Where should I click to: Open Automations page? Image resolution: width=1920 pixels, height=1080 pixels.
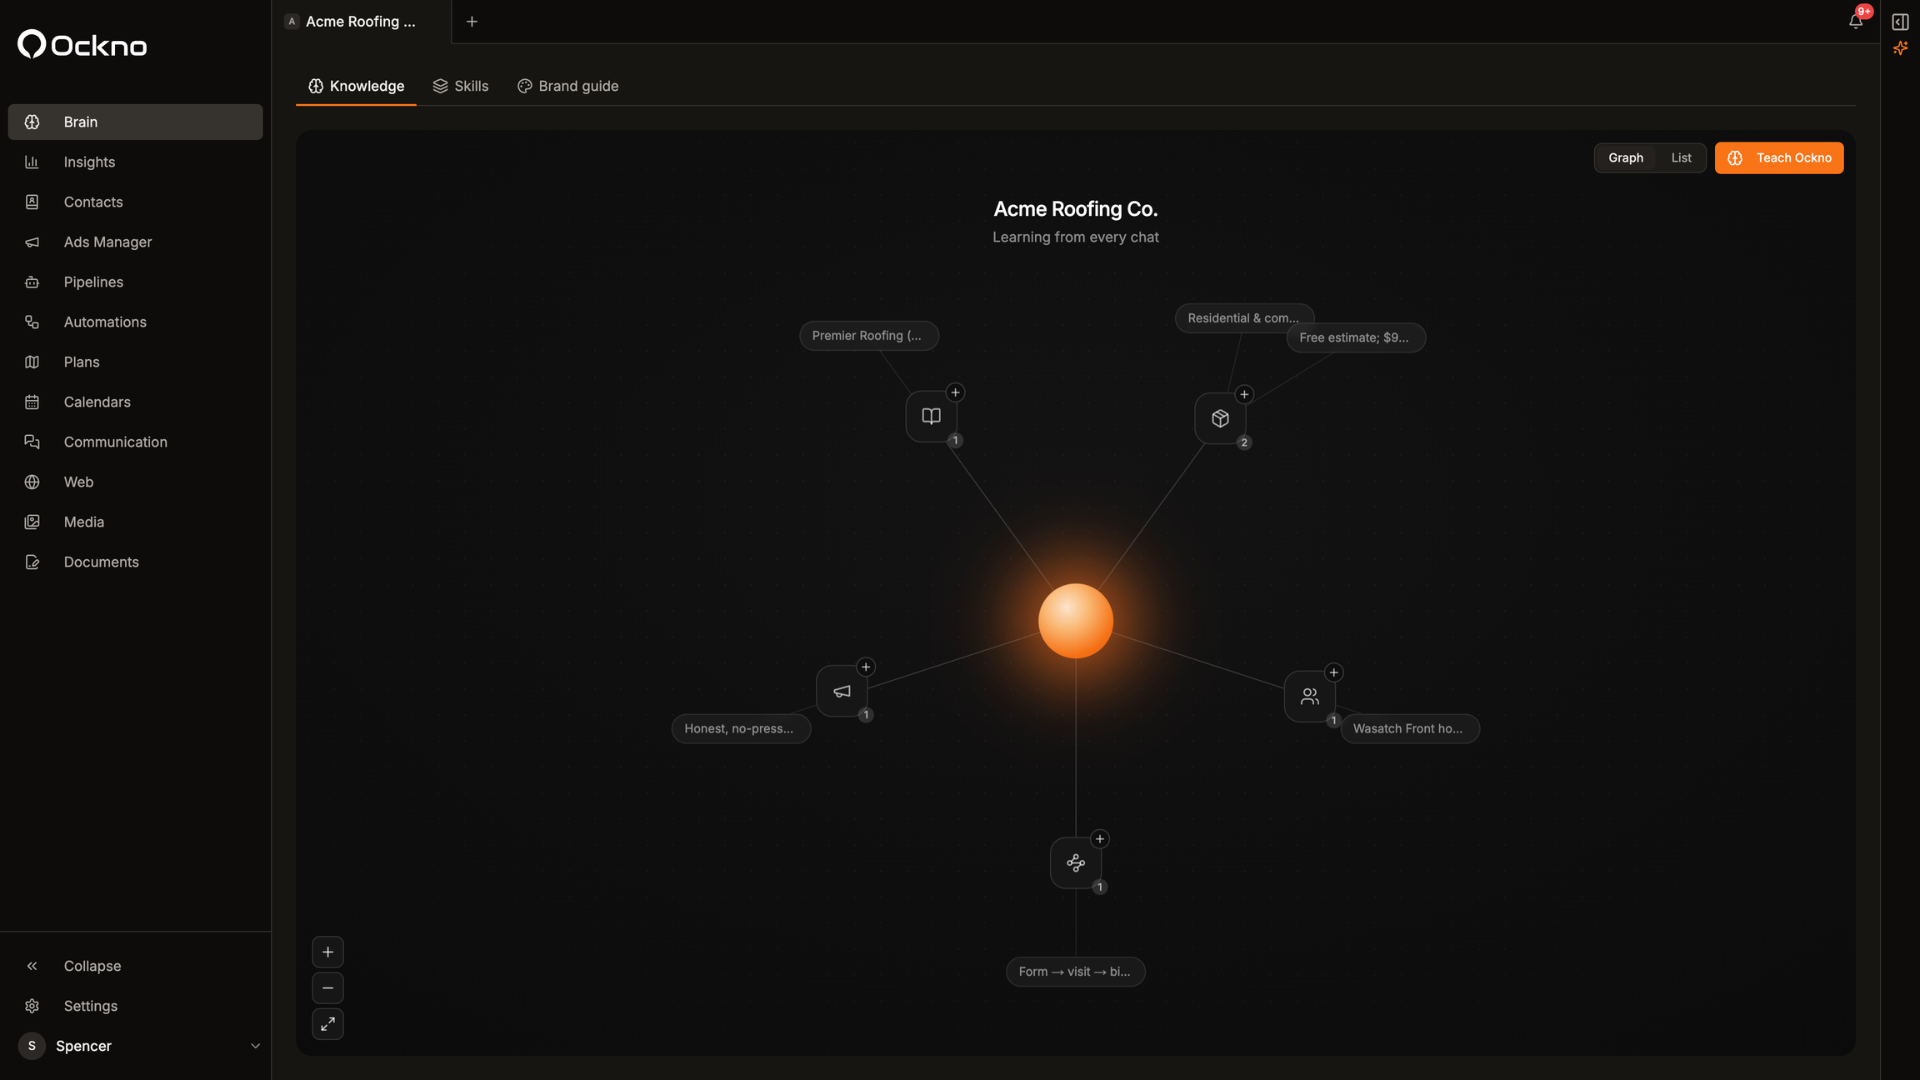click(x=135, y=322)
